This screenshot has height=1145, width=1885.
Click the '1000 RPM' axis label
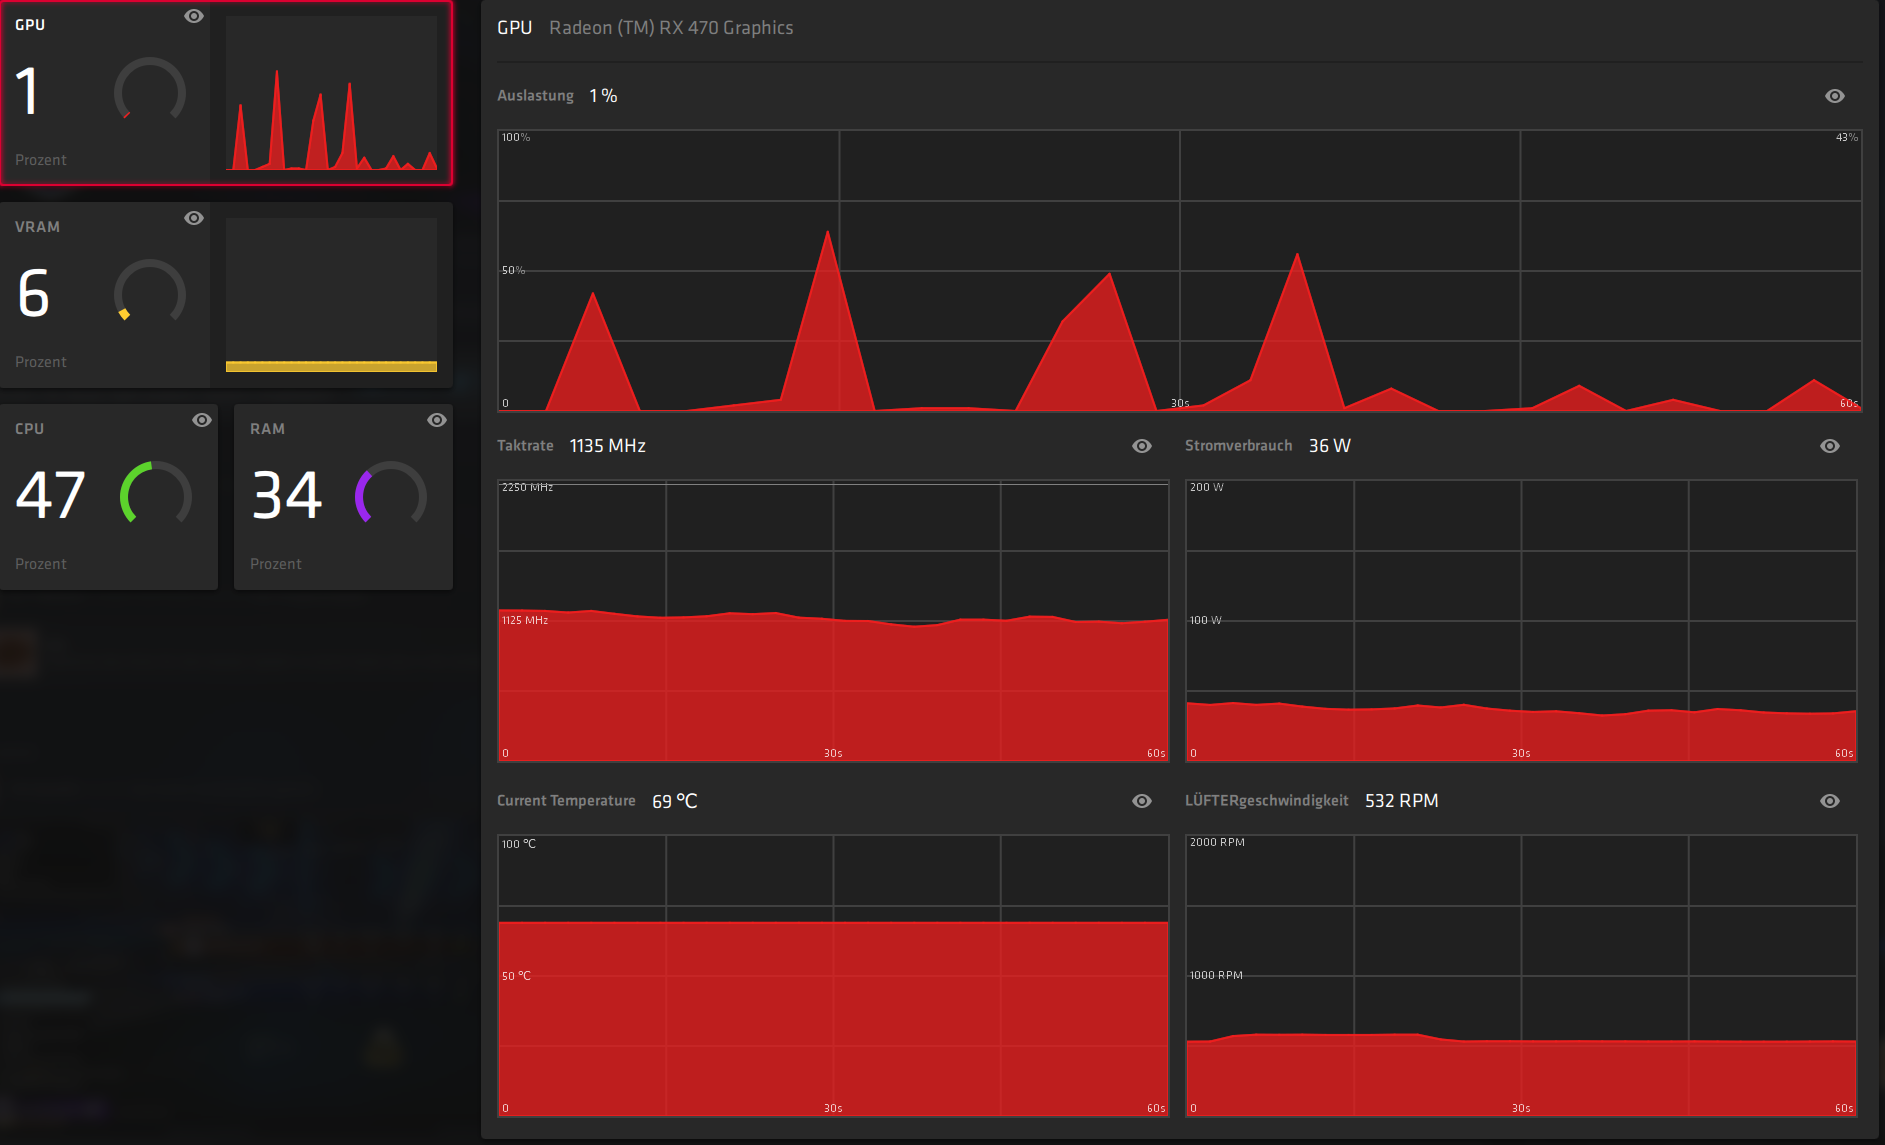click(1216, 976)
